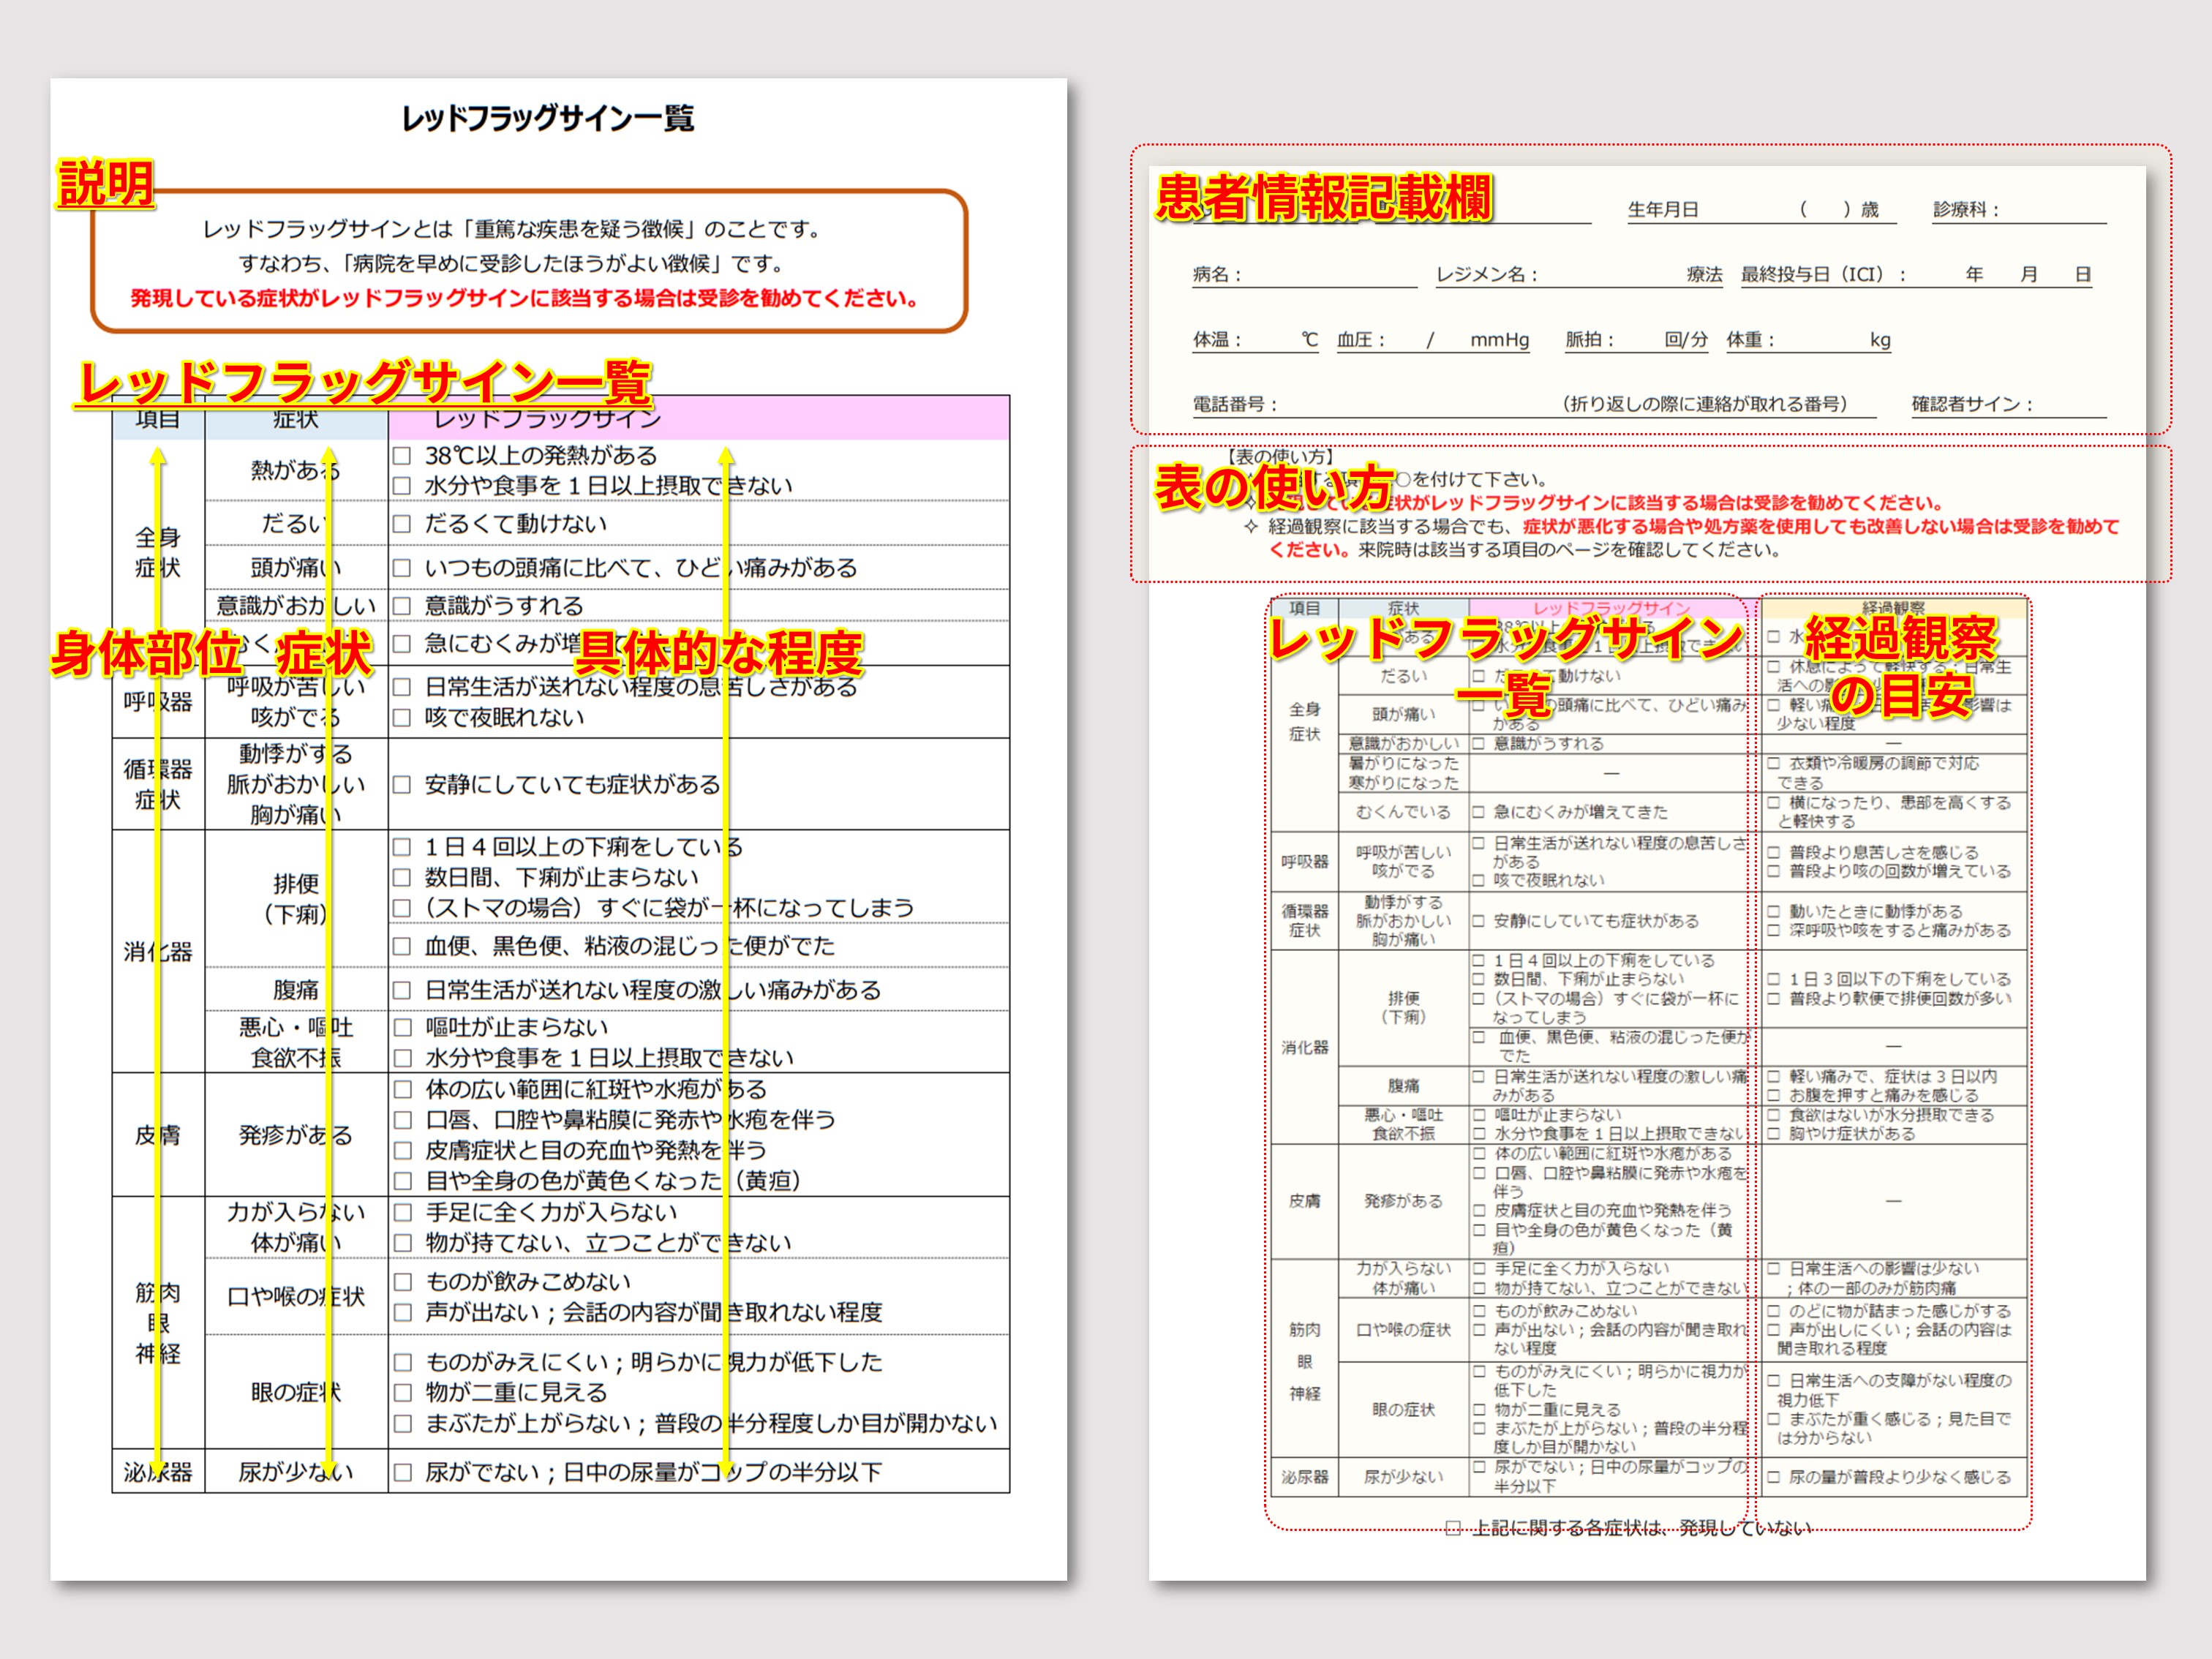Screen dimensions: 2212x1659
Task: Check the 意識がうすれる box
Action: [402, 606]
